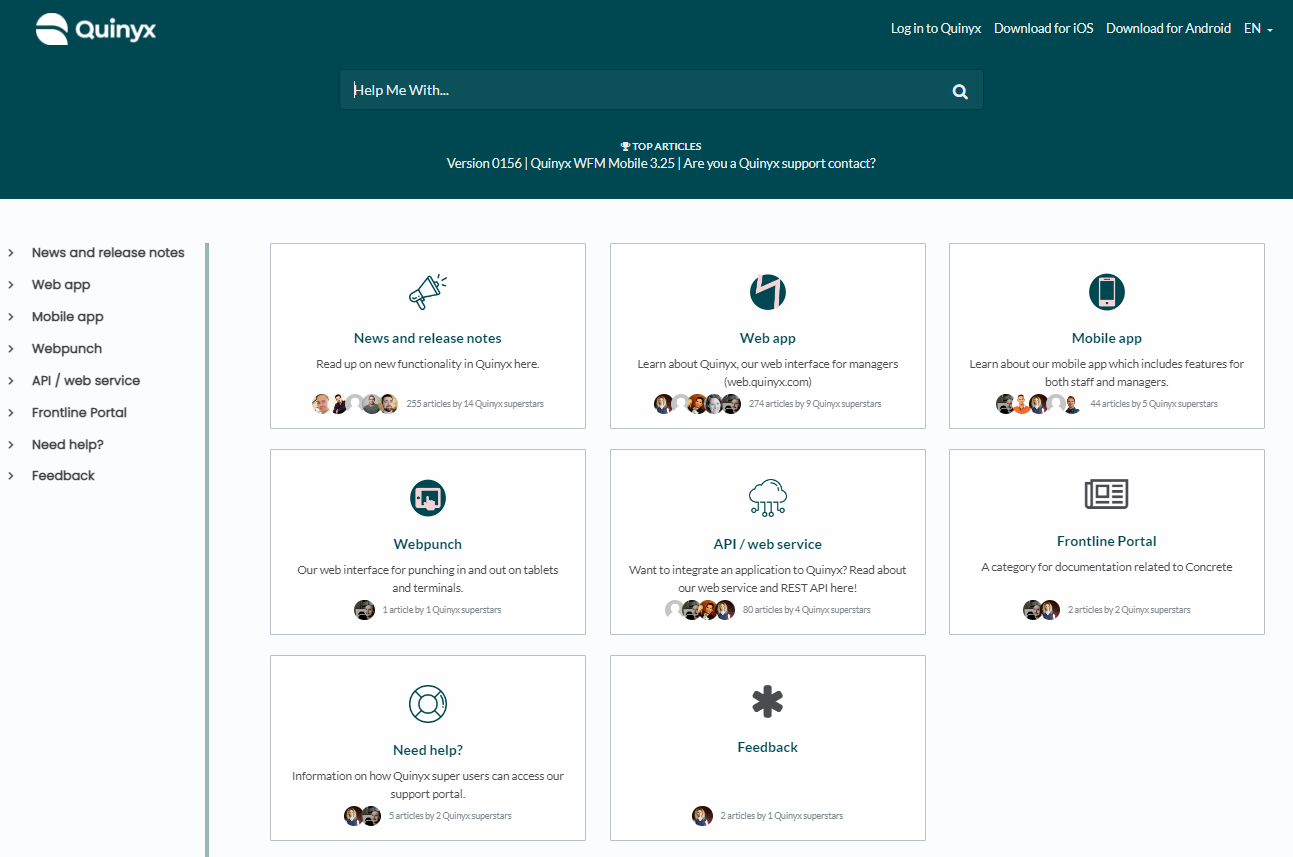This screenshot has height=857, width=1293.
Task: Open the Need help? card title
Action: point(428,750)
